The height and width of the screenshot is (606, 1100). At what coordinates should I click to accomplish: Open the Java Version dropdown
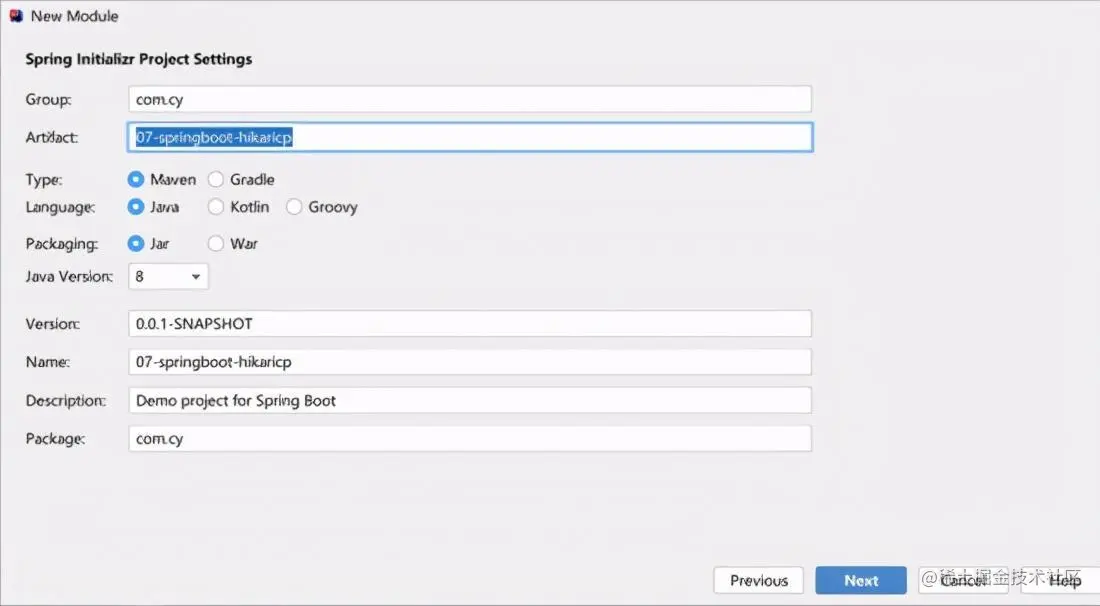coord(167,276)
